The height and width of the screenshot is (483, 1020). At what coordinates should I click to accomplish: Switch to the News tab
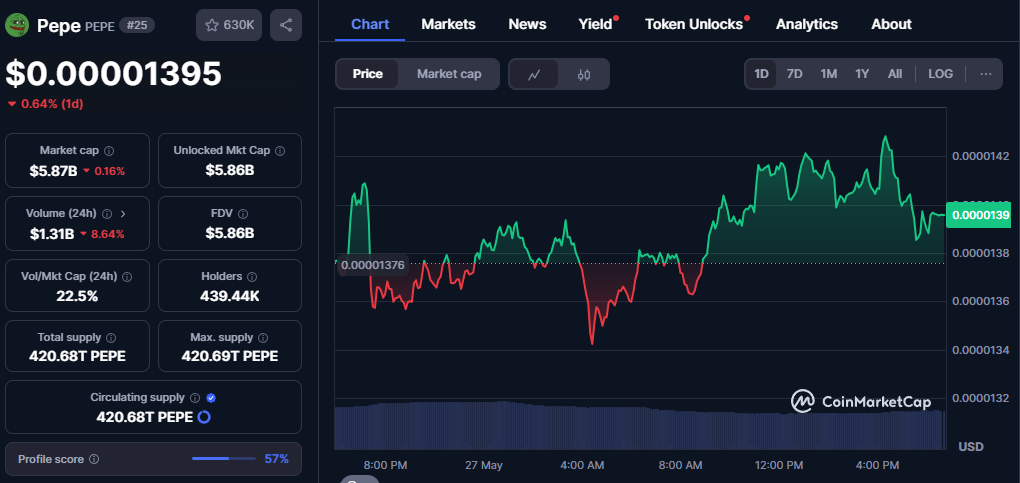pyautogui.click(x=527, y=25)
